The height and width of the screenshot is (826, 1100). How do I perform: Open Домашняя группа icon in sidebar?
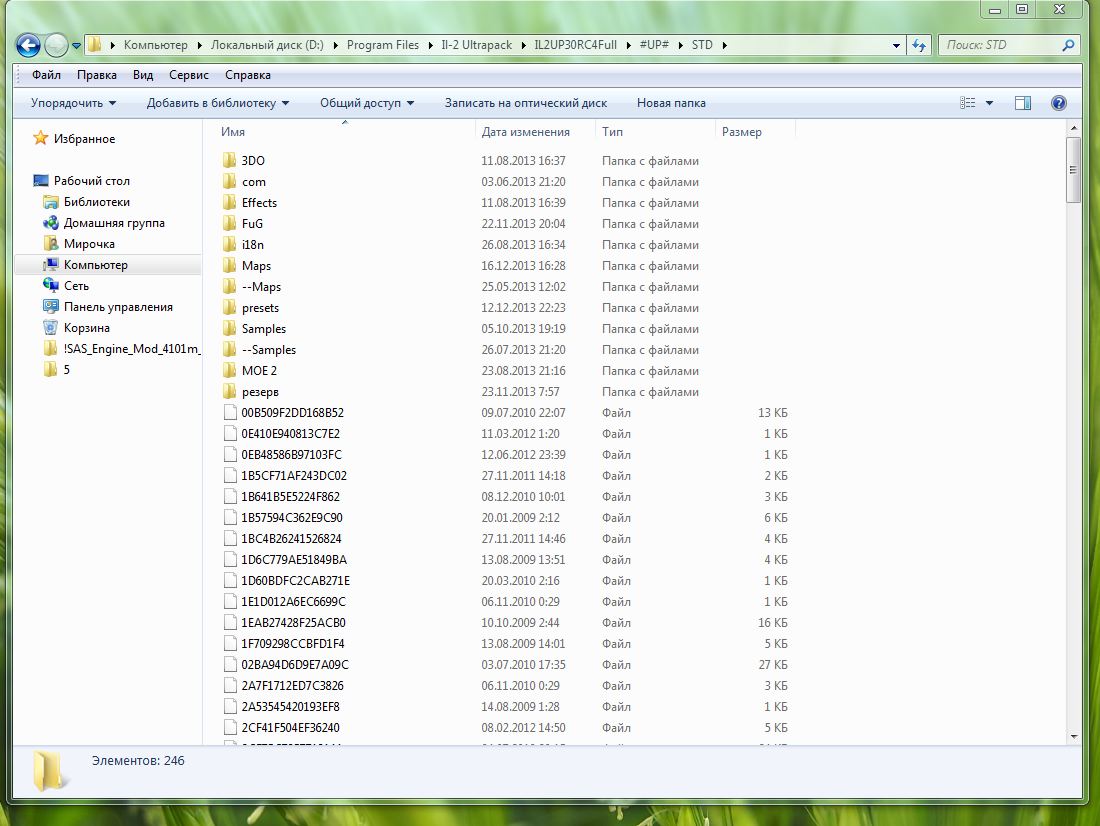coord(51,223)
